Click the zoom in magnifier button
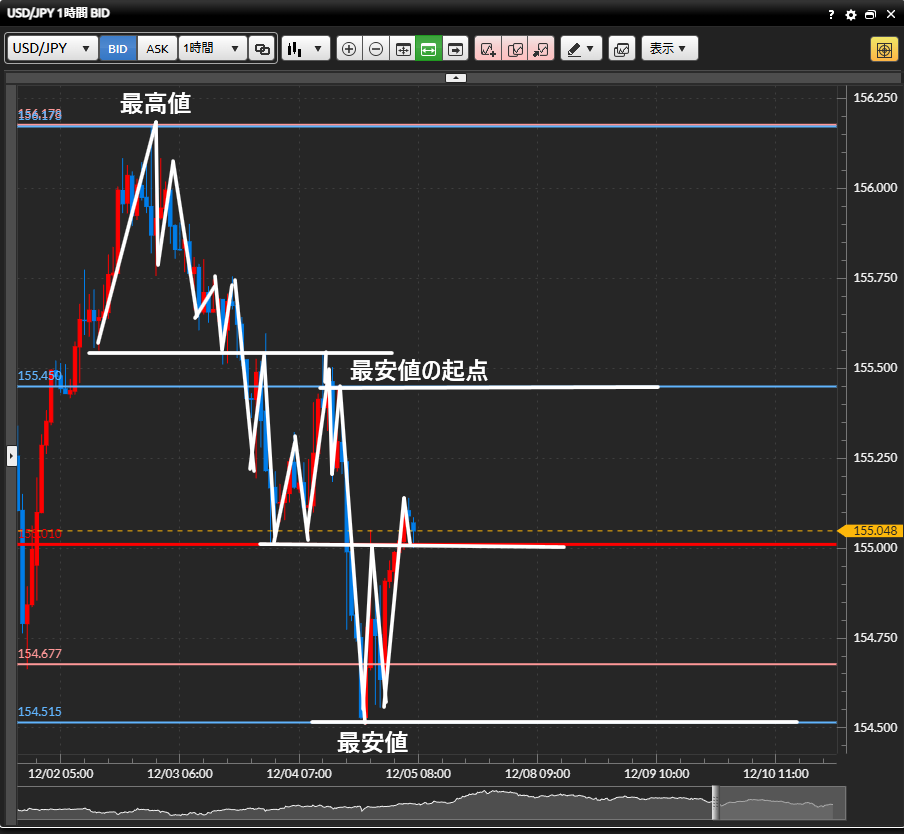Image resolution: width=904 pixels, height=834 pixels. (349, 48)
